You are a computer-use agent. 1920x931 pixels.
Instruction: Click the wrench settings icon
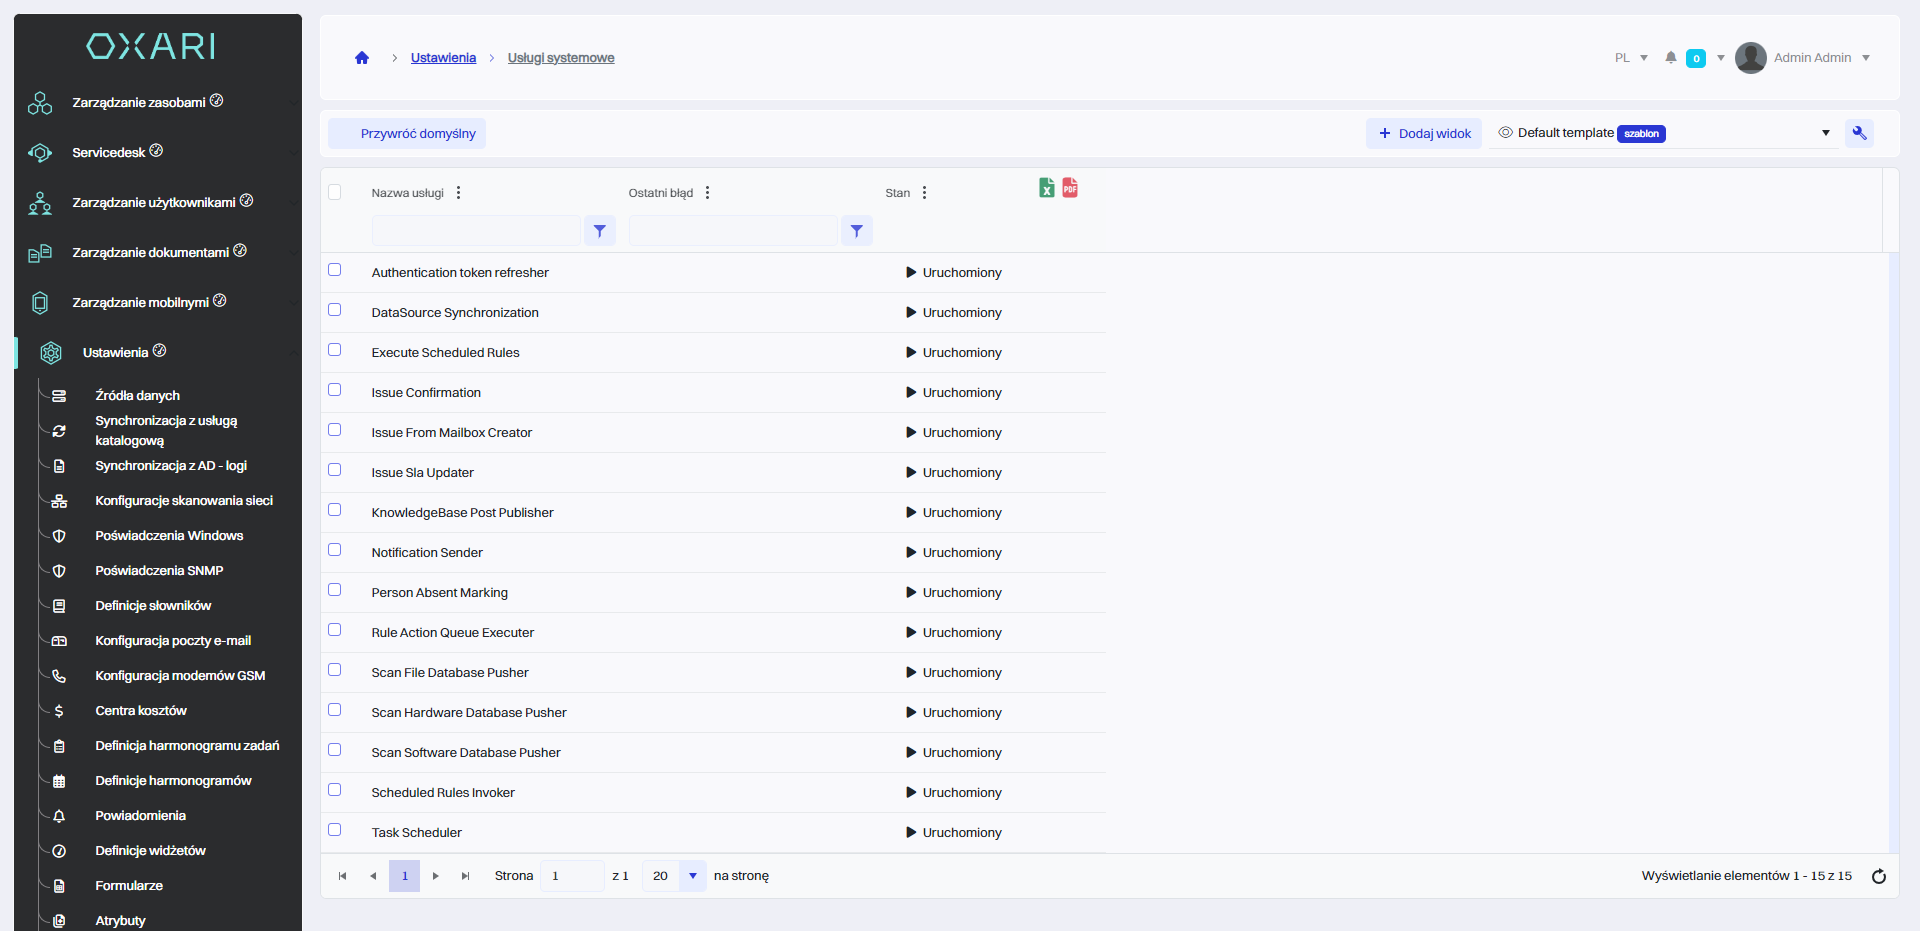1859,133
